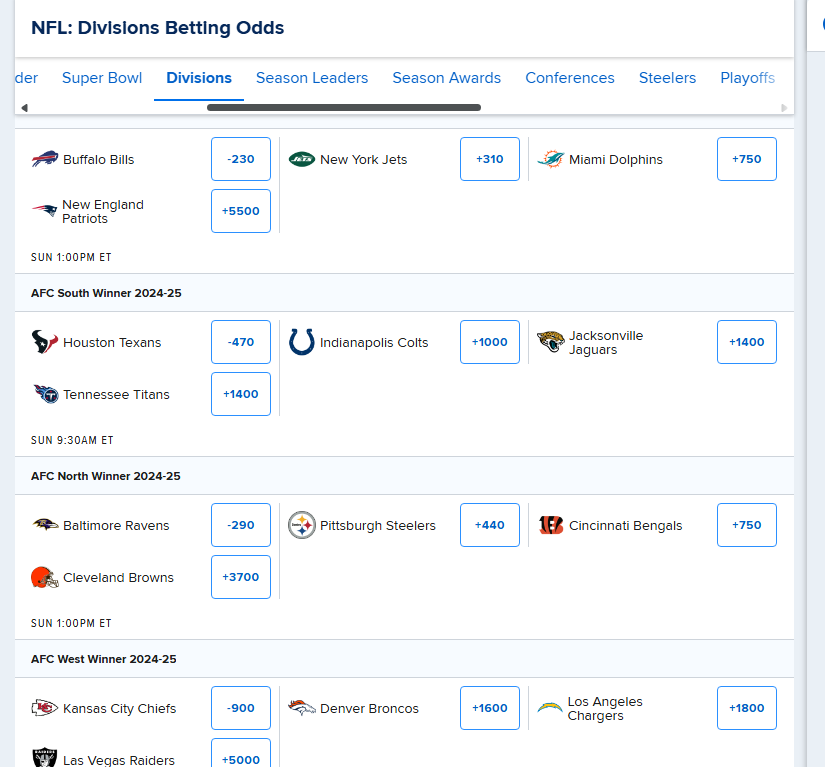This screenshot has height=767, width=825.
Task: Open the Season Awards tab
Action: 447,78
